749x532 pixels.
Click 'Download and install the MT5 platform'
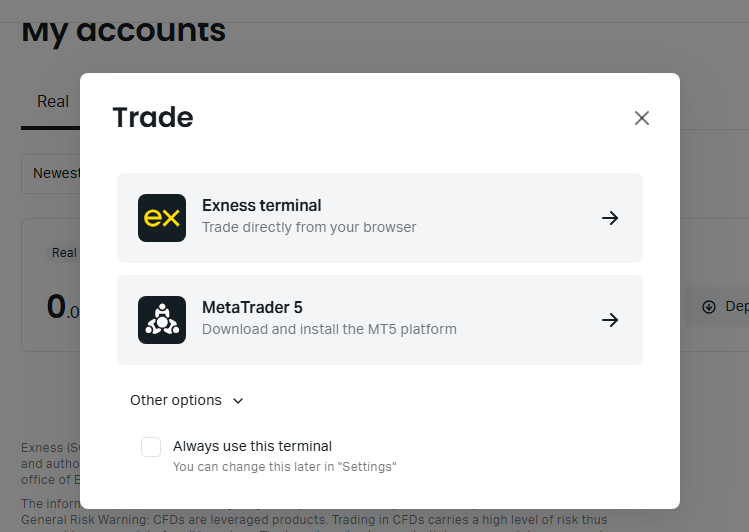point(329,329)
